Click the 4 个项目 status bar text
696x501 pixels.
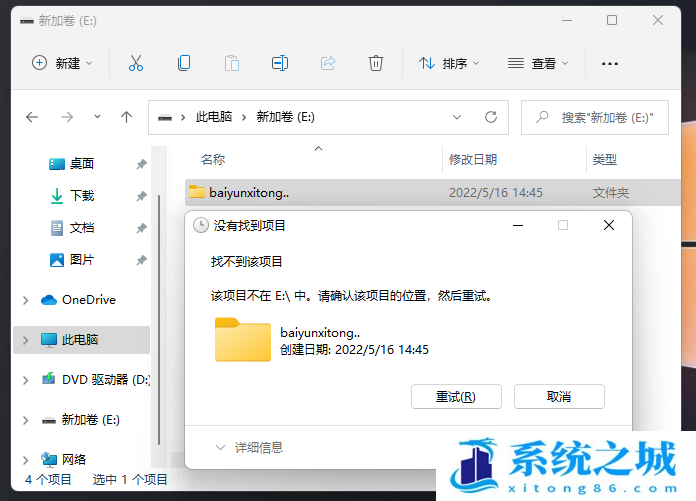(48, 480)
